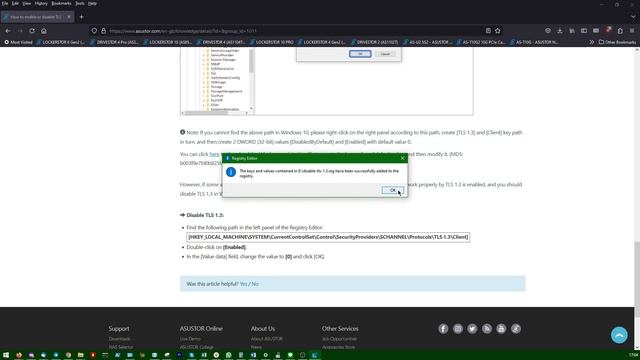Open the History menu
Viewport: 640px width, 360px height.
41,3
